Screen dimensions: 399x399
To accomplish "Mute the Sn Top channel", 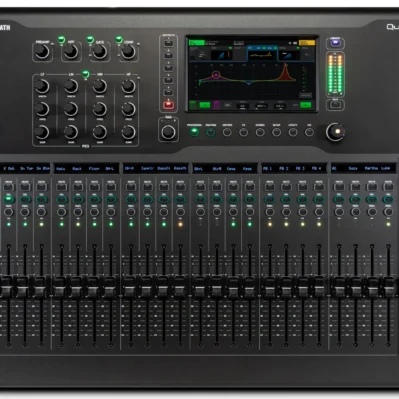I will click(25, 186).
